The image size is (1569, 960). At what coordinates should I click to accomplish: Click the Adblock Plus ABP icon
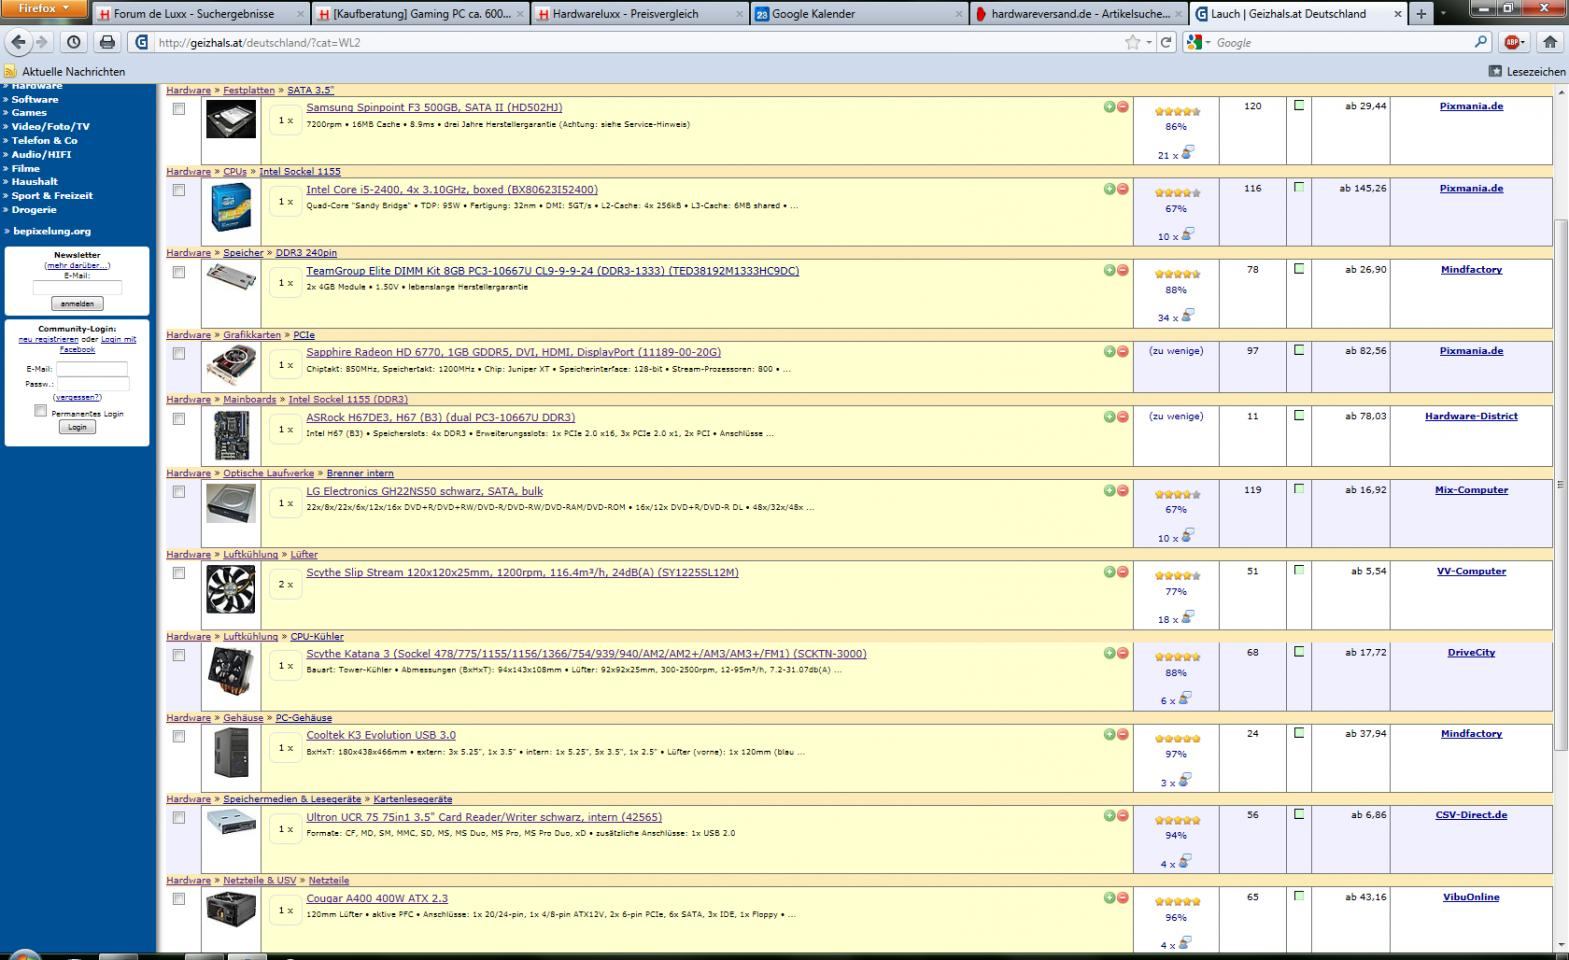point(1513,42)
